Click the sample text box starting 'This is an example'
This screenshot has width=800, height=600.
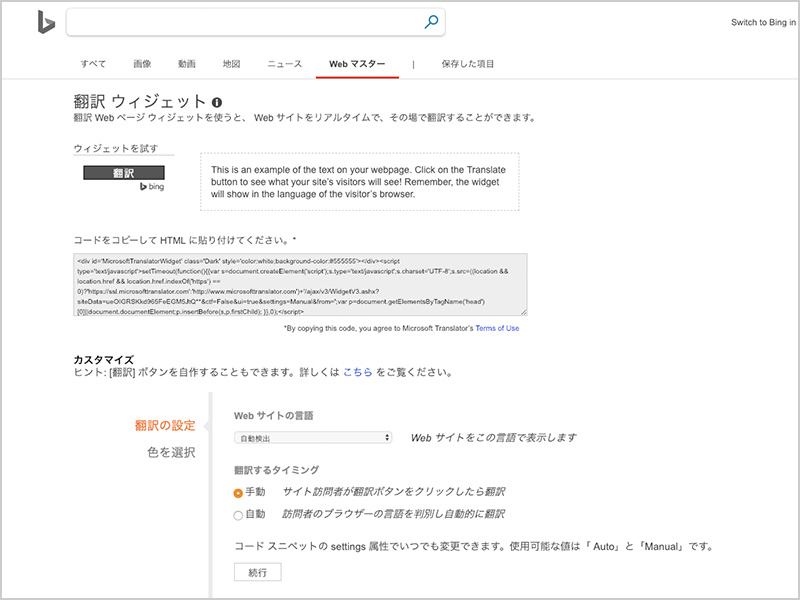point(360,182)
